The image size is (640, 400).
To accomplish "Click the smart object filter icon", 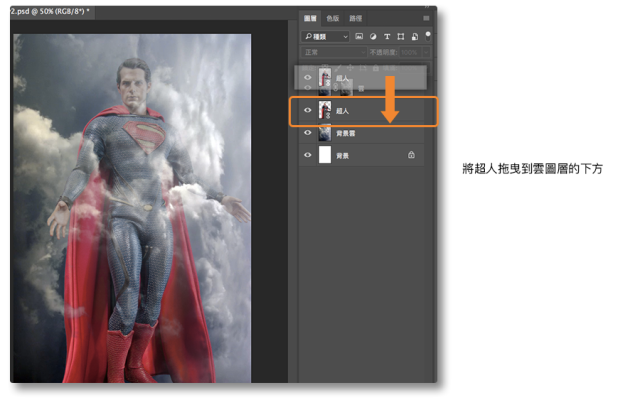I will click(414, 36).
